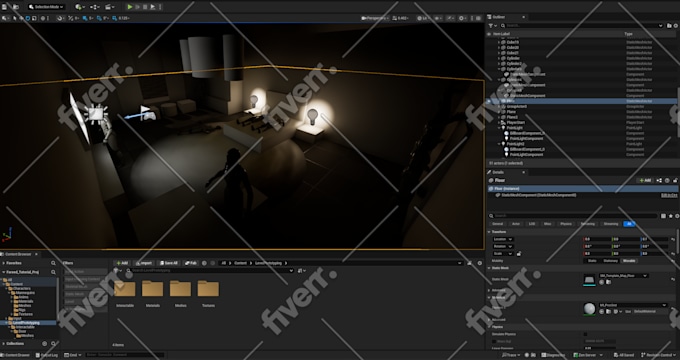Open the Output Log
Viewport: 680px width, 360px height.
46,355
